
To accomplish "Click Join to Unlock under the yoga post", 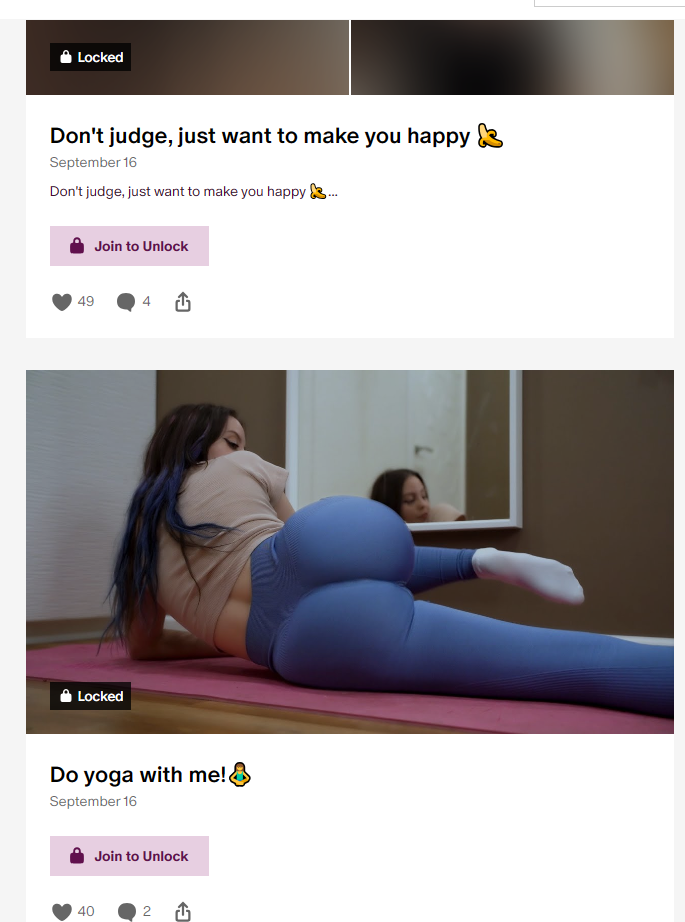I will click(129, 856).
